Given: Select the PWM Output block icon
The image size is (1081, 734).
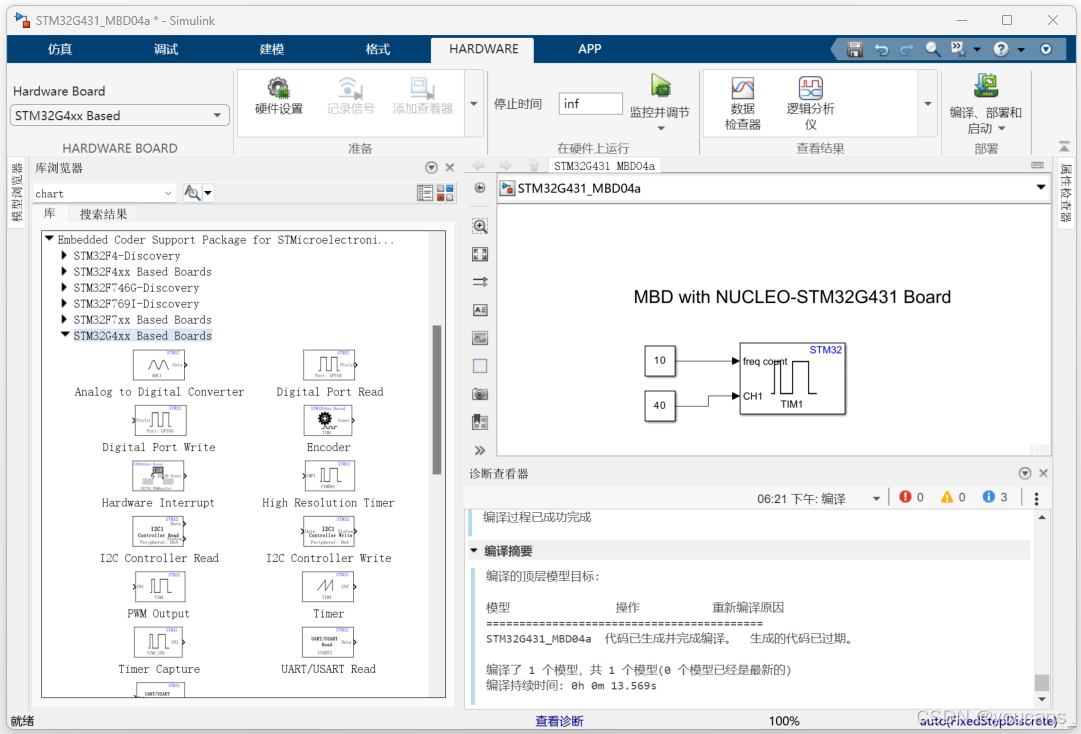Looking at the screenshot, I should click(x=159, y=587).
